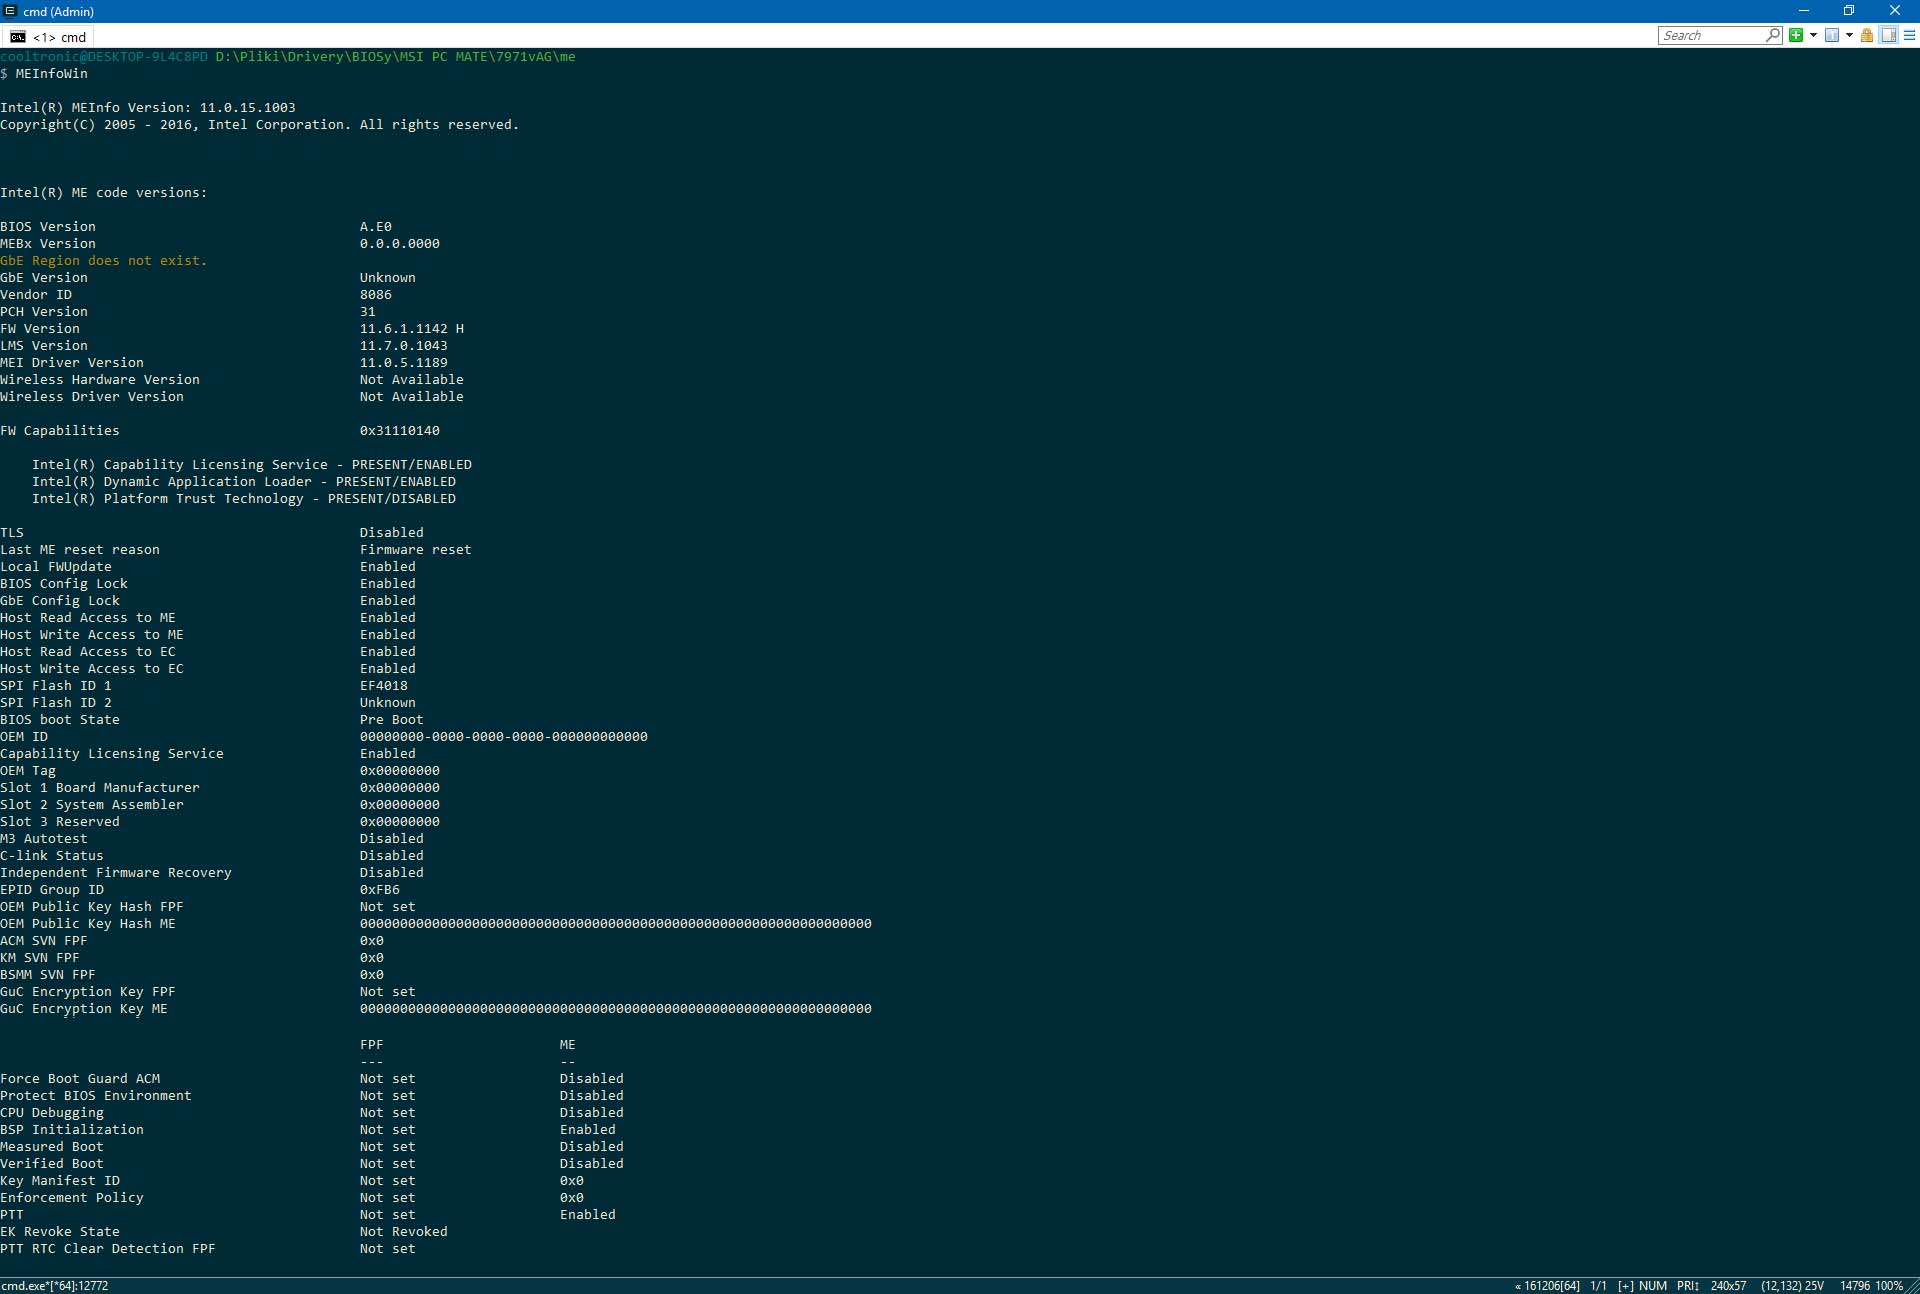Click 'cooltronic@DESKTOP-9L4C8PD' prompt text
The height and width of the screenshot is (1294, 1920).
[x=104, y=57]
